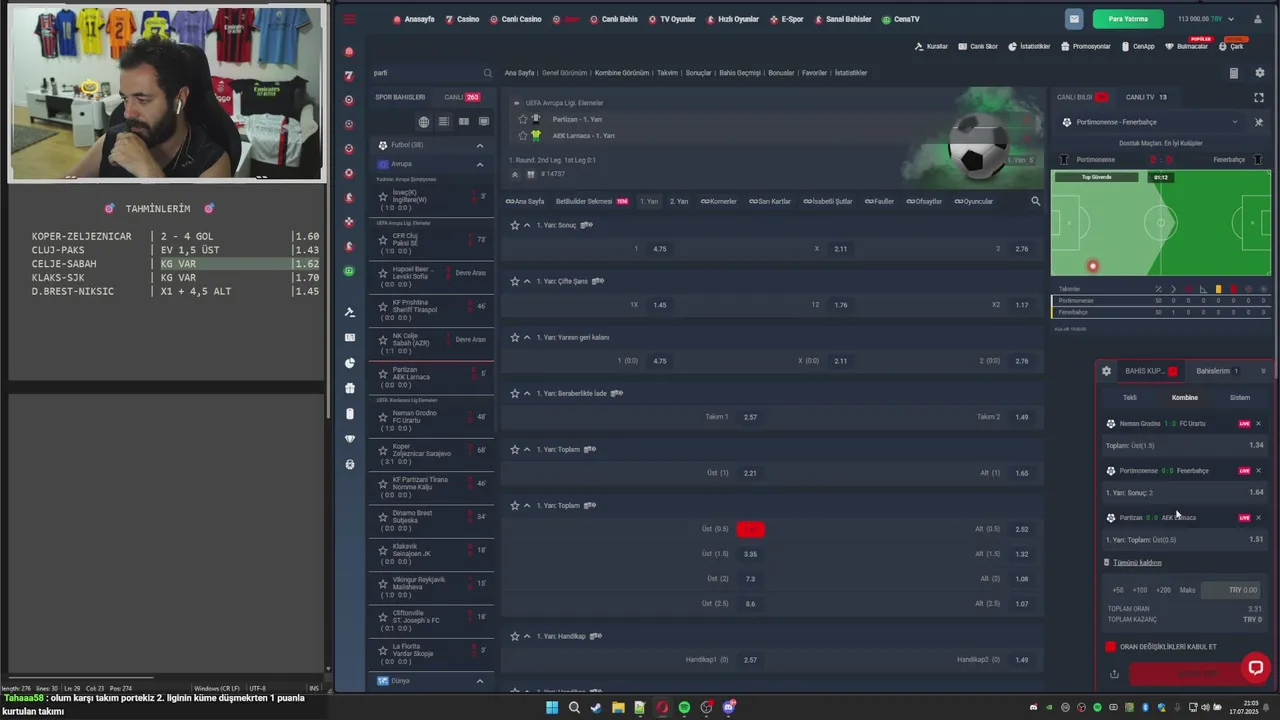This screenshot has height=720, width=1280.
Task: Collapse the bet slip panel chevron
Action: (x=1263, y=371)
